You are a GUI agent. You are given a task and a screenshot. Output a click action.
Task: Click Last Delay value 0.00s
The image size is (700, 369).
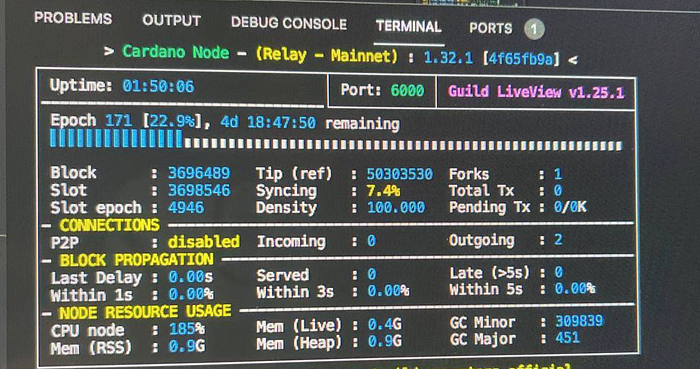(x=191, y=278)
